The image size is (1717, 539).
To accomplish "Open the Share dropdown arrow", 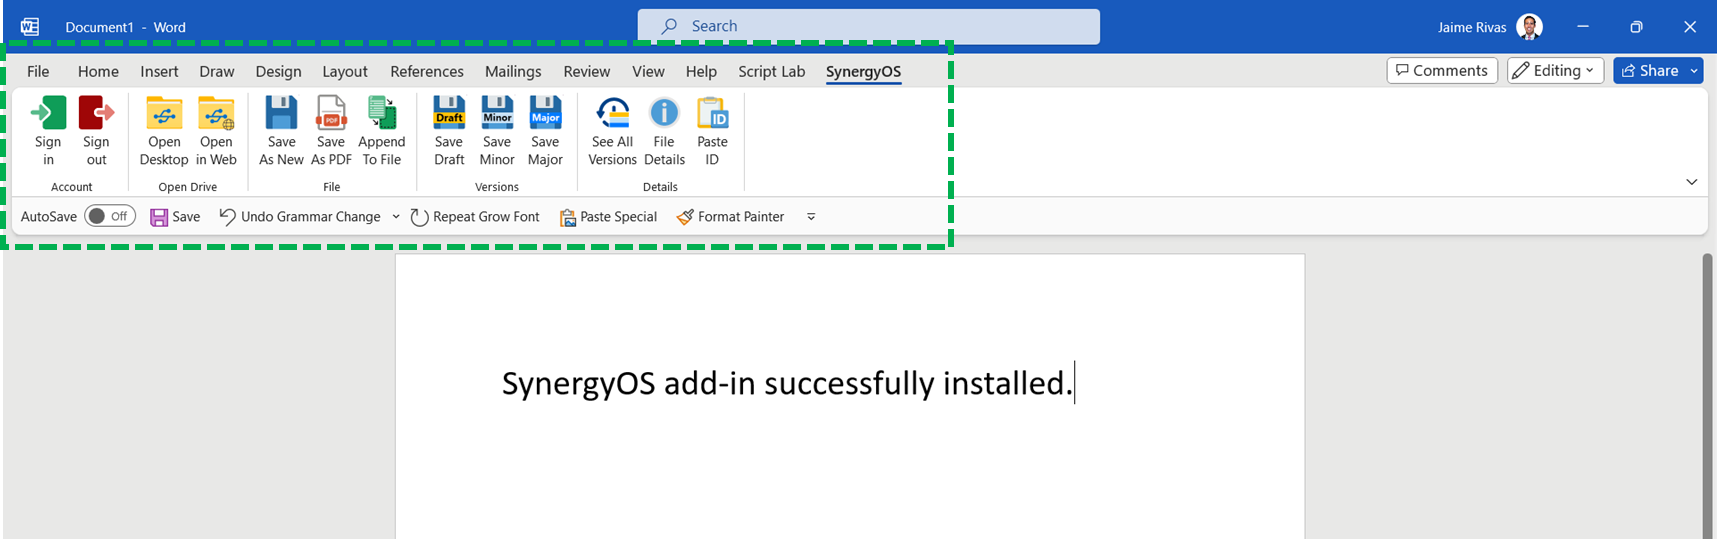I will click(x=1694, y=70).
